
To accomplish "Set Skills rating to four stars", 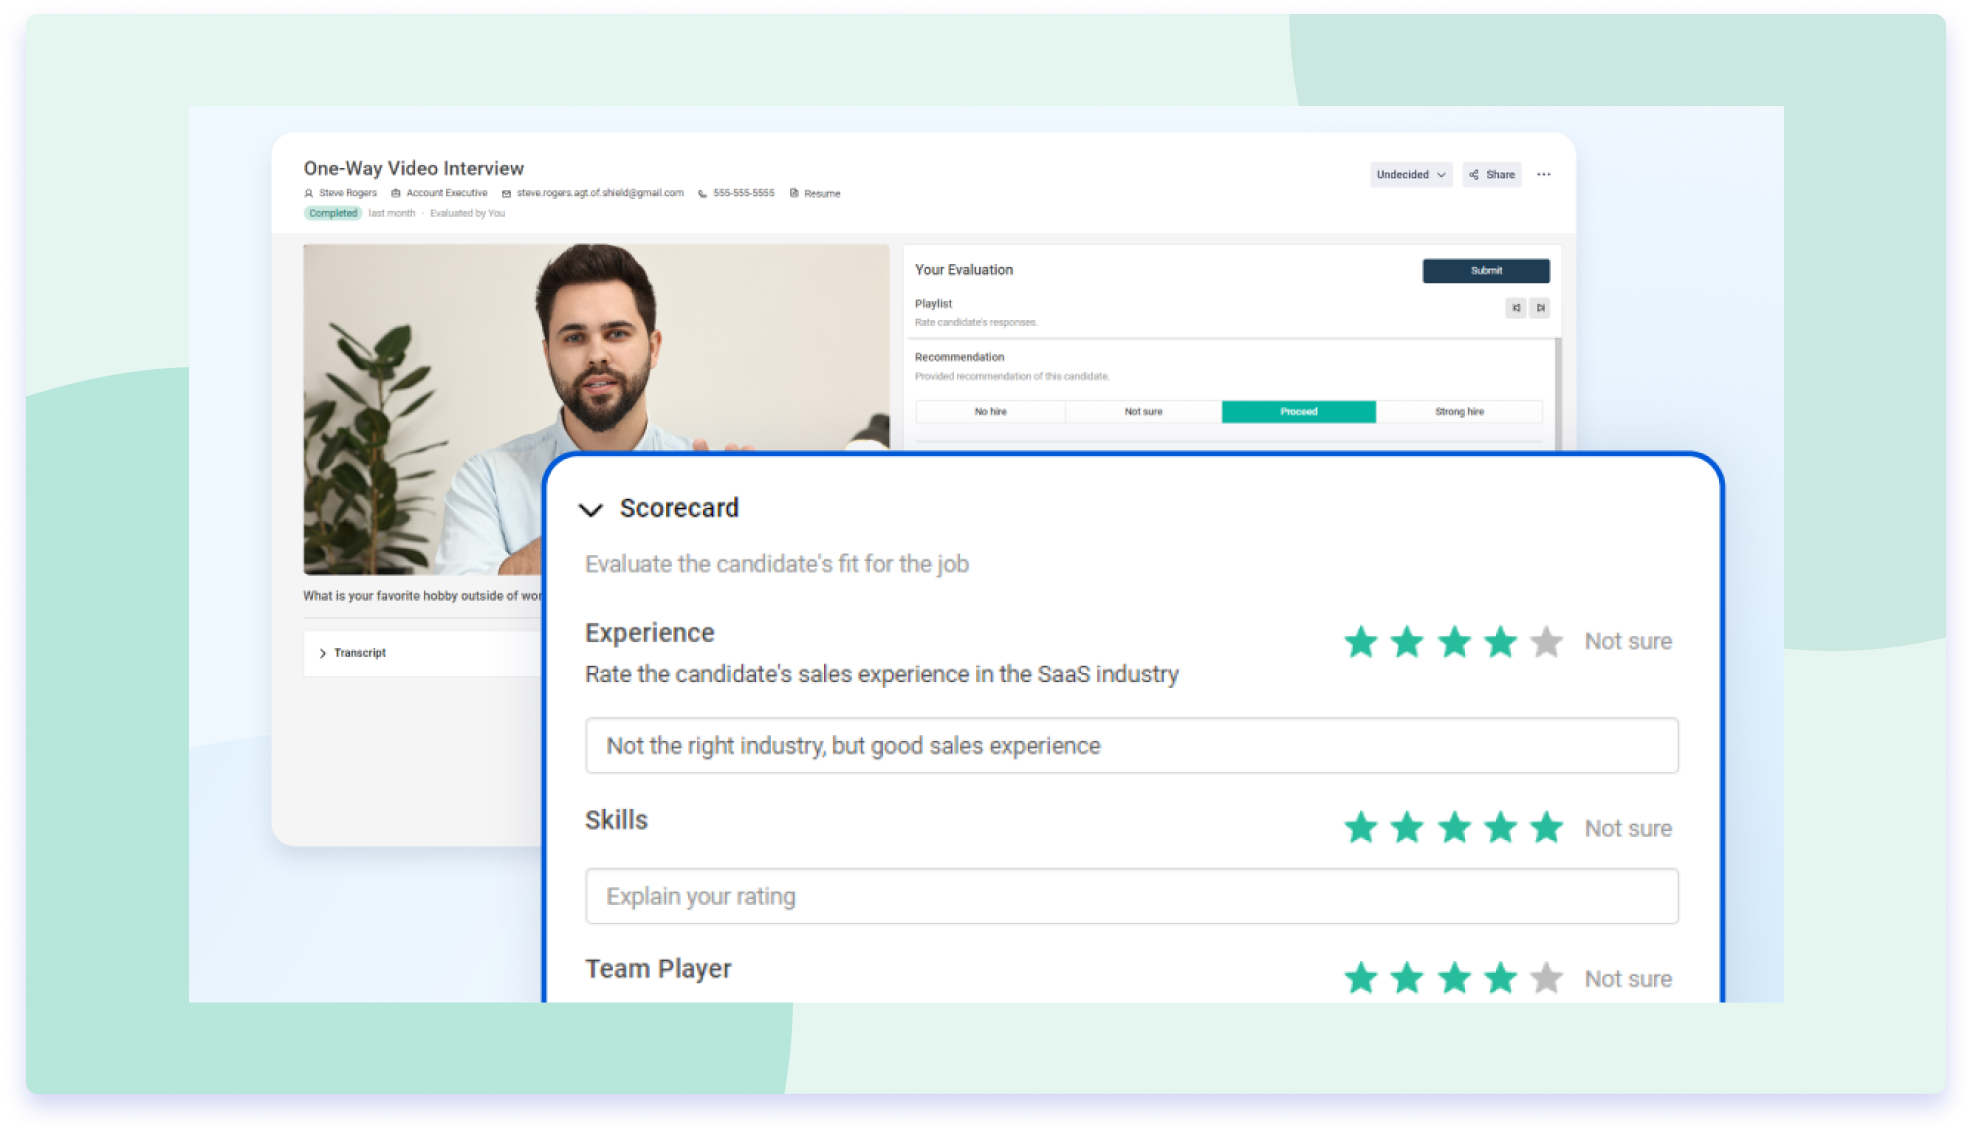I will pos(1500,828).
